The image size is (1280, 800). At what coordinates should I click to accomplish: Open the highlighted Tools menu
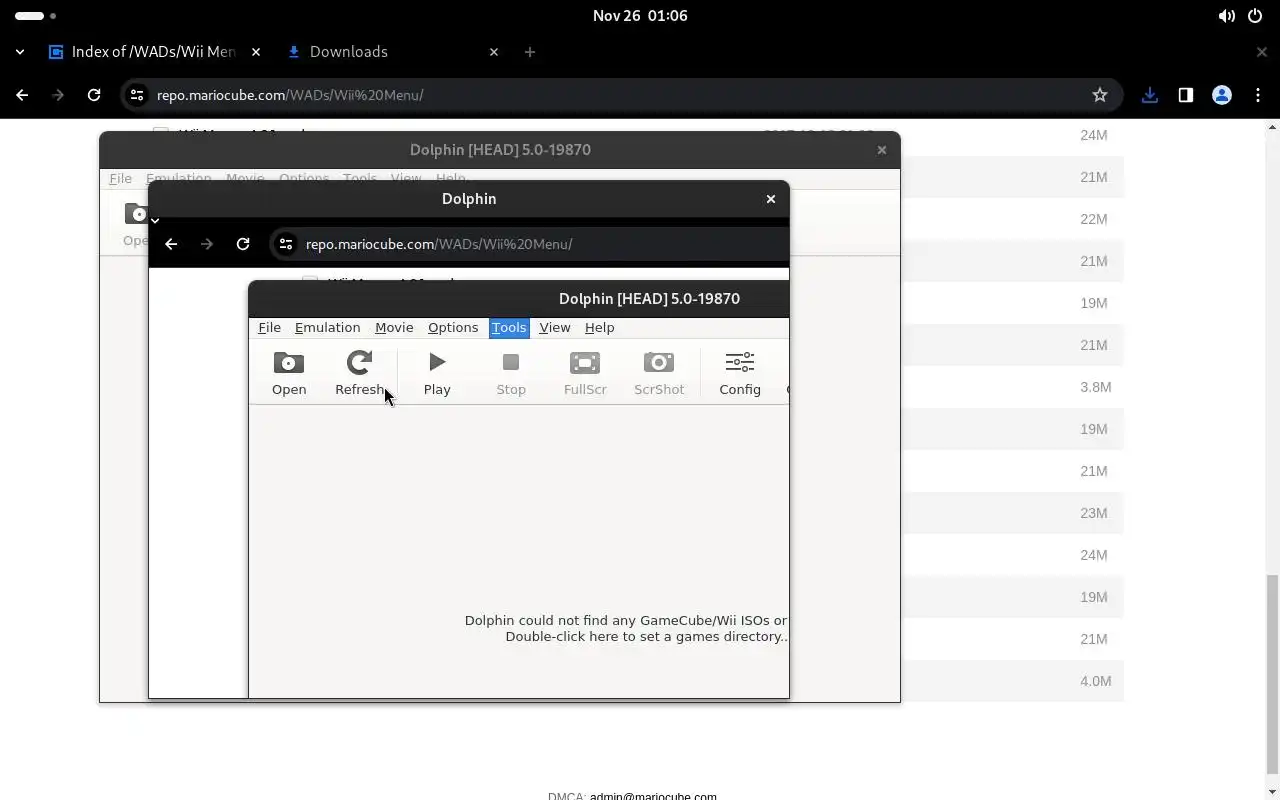(x=509, y=328)
